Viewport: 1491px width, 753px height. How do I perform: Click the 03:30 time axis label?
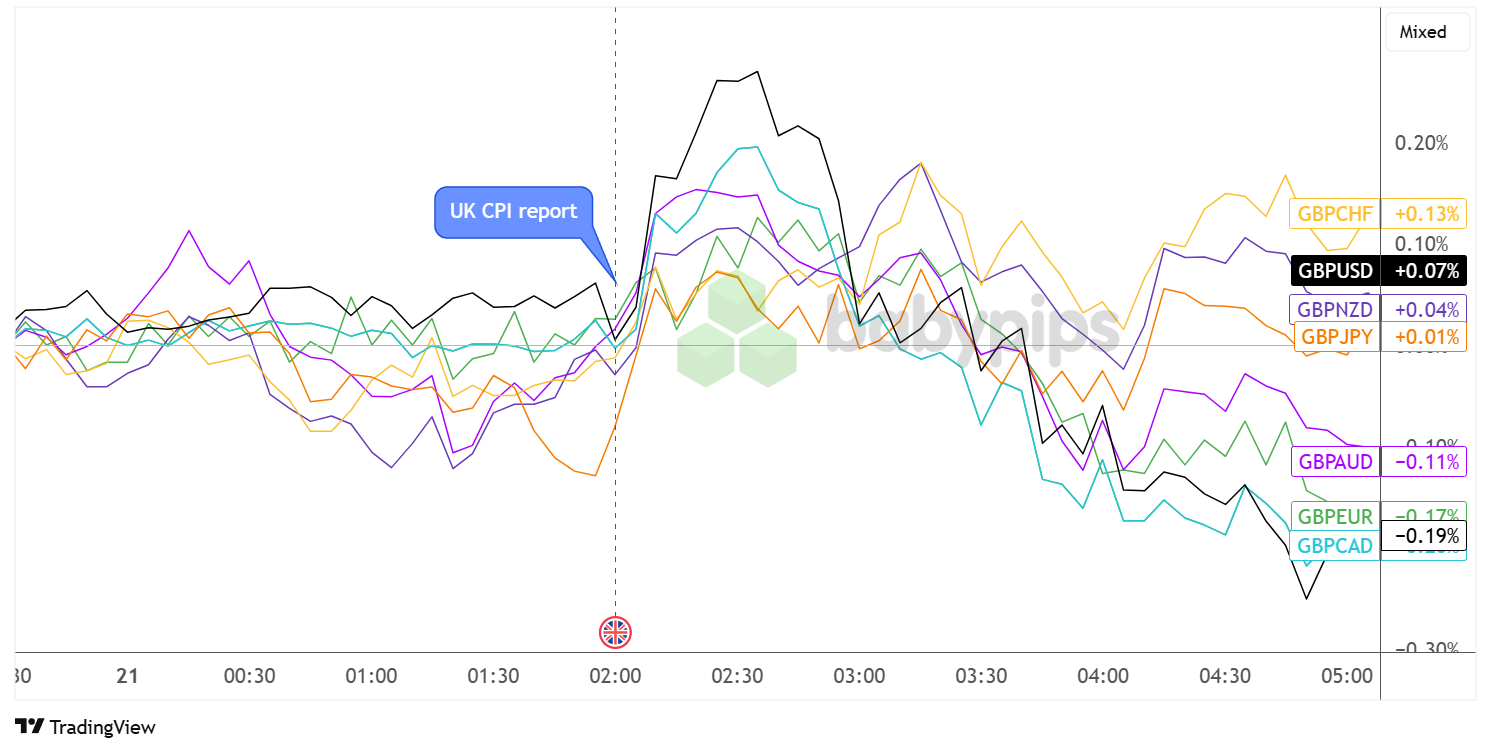point(981,676)
